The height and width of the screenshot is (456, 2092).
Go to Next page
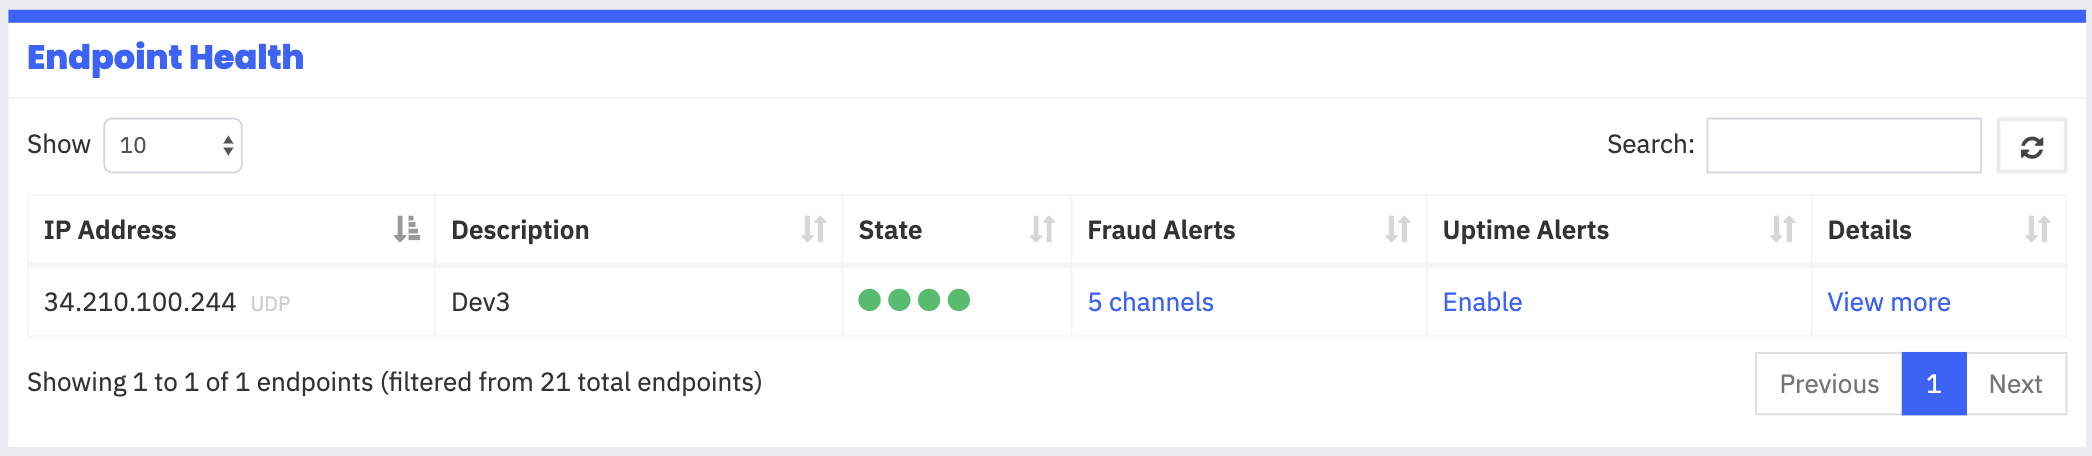tap(2016, 384)
